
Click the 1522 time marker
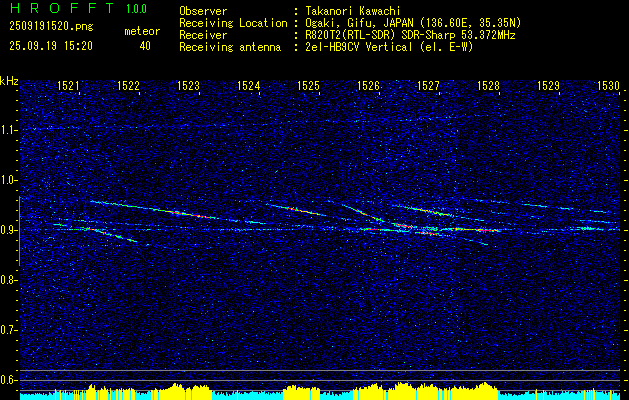click(128, 85)
